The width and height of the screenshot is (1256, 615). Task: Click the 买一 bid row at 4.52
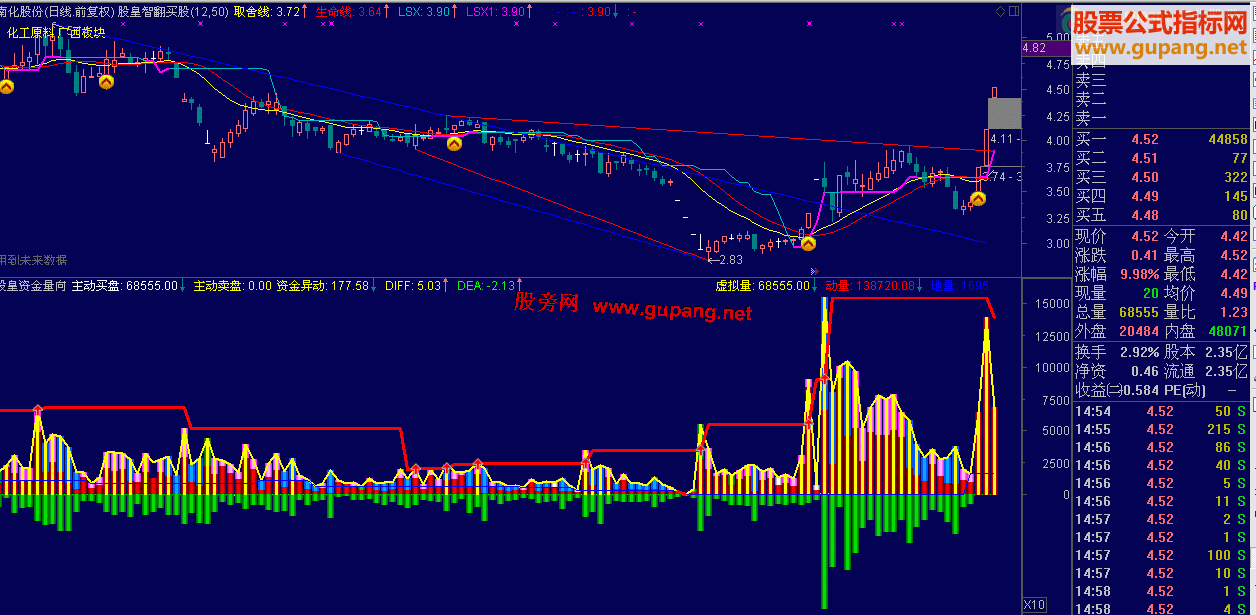[x=1161, y=139]
